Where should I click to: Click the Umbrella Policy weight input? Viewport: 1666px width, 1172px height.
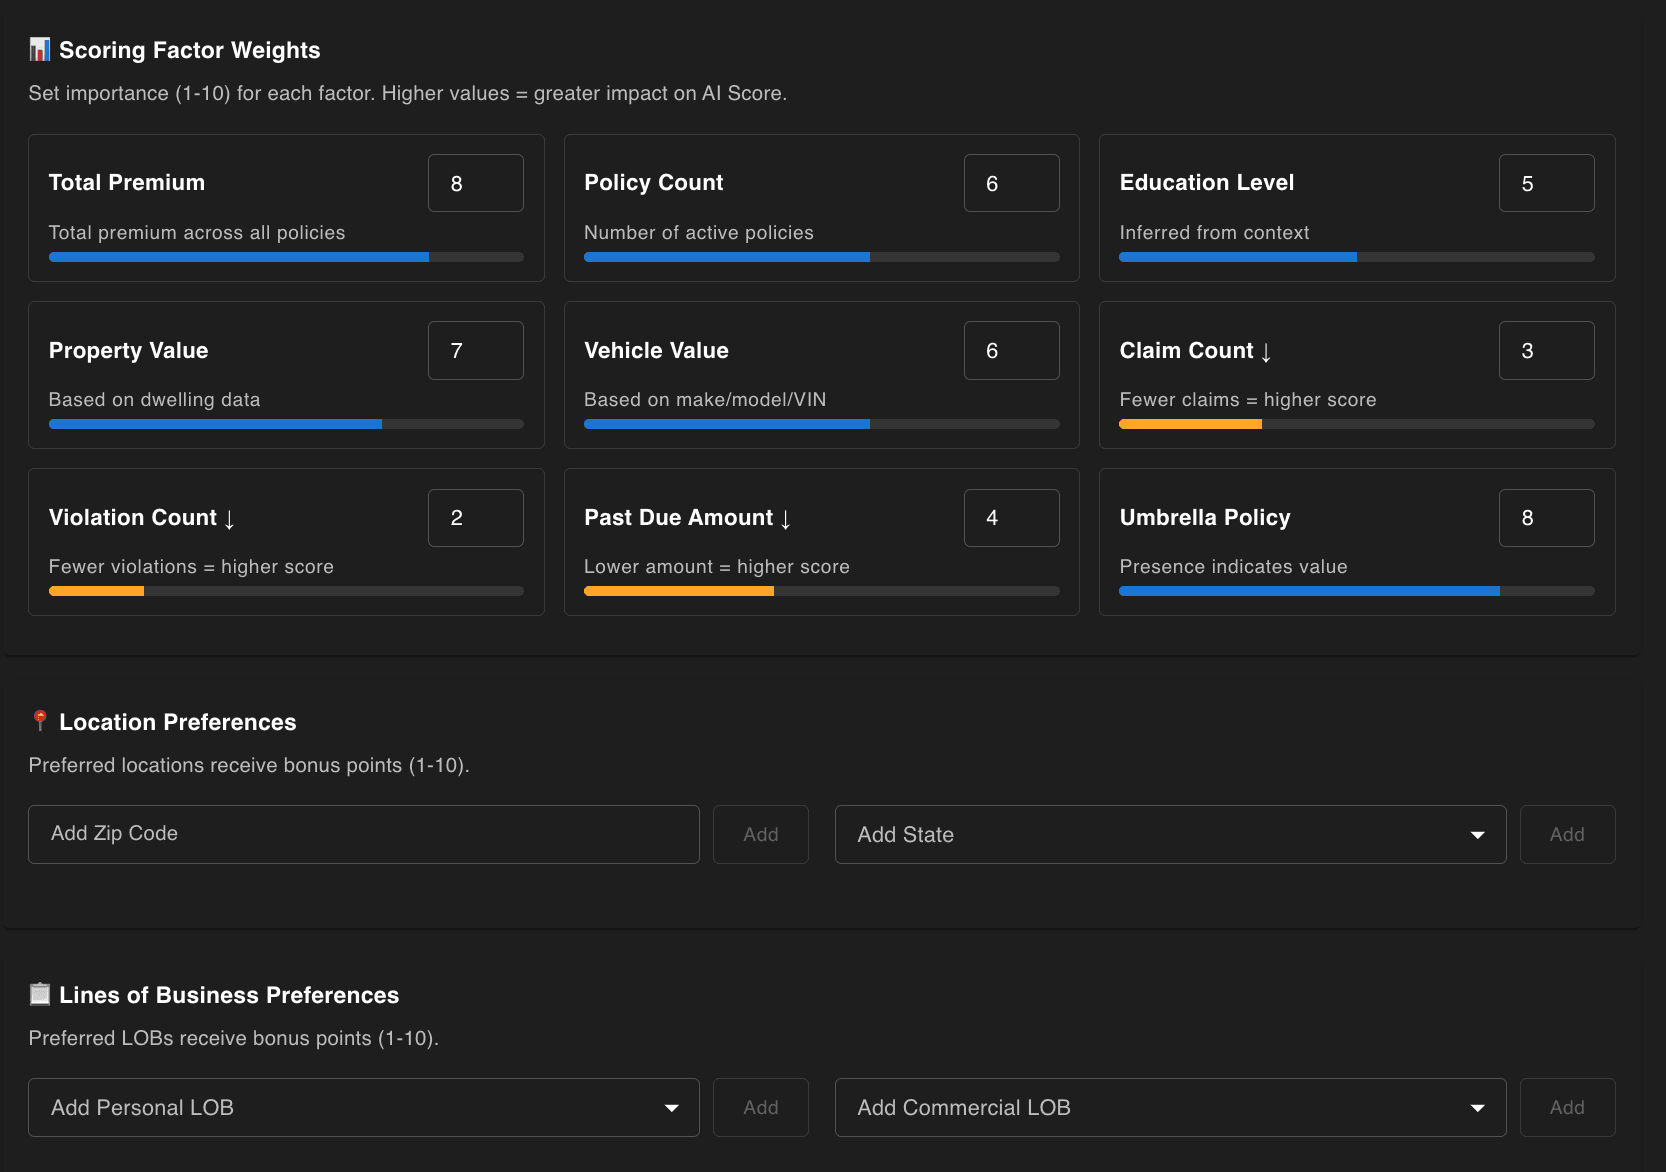[x=1547, y=518]
